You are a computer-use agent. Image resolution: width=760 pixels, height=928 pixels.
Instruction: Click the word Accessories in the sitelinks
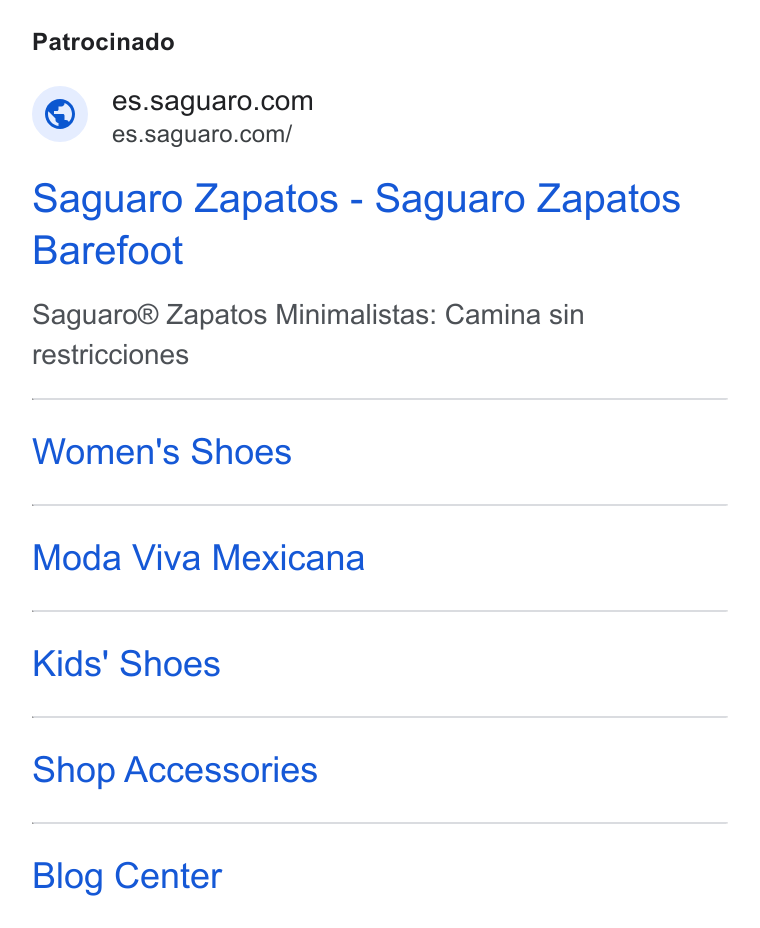point(221,769)
